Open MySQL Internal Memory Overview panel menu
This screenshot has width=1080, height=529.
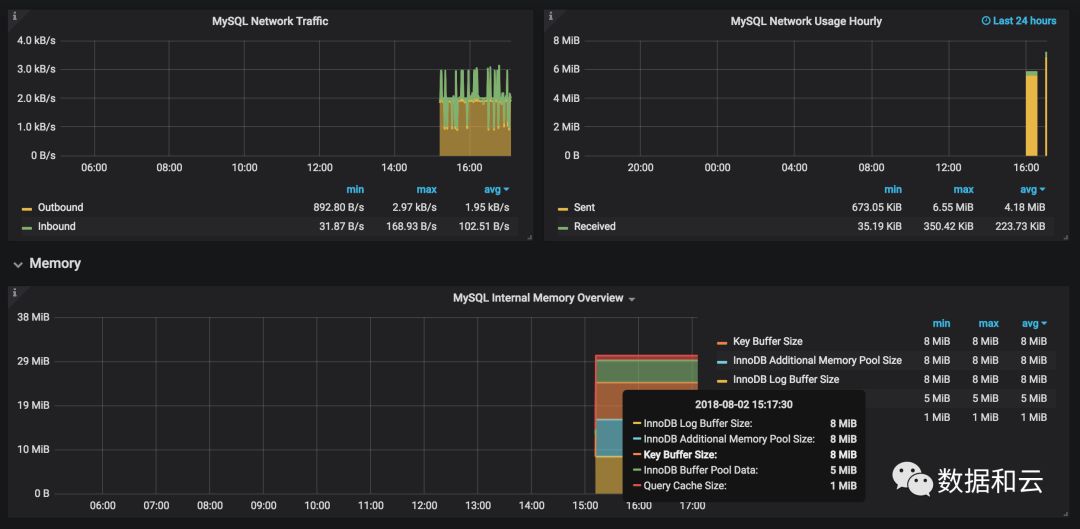[544, 298]
